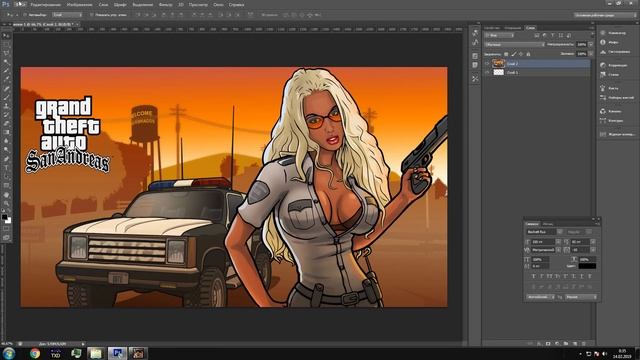The height and width of the screenshot is (360, 640).
Task: Select the Lasso tool
Action: click(6, 53)
